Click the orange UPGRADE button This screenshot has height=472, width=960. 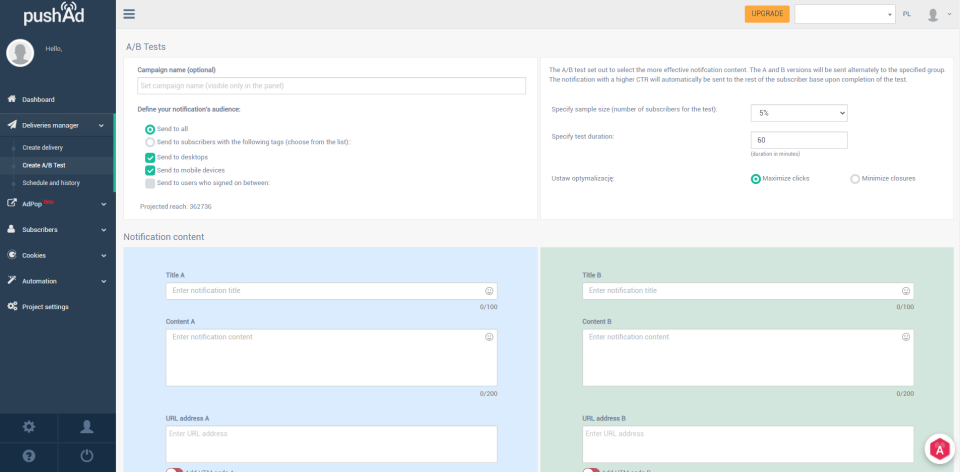(x=767, y=14)
